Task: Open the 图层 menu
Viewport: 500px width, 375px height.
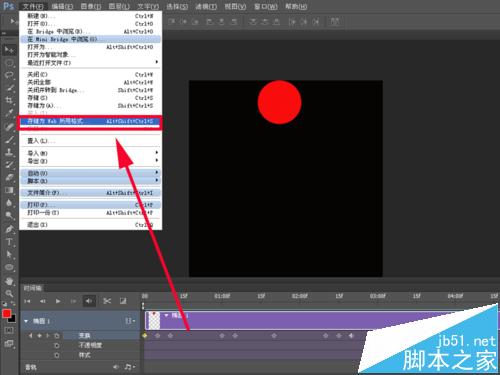Action: [x=119, y=6]
